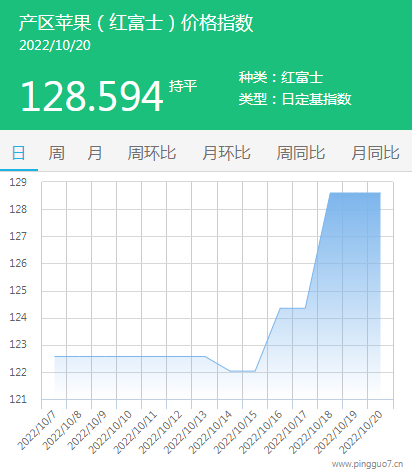Switch to 月环比 month-over-month tab

[x=226, y=153]
